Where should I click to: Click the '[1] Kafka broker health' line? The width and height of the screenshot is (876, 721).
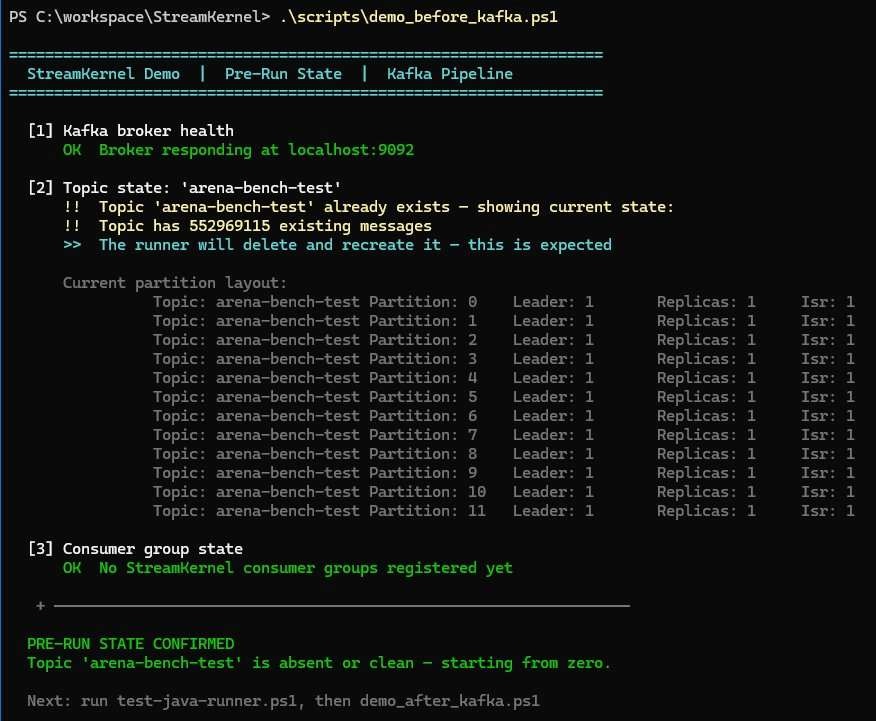tap(131, 131)
